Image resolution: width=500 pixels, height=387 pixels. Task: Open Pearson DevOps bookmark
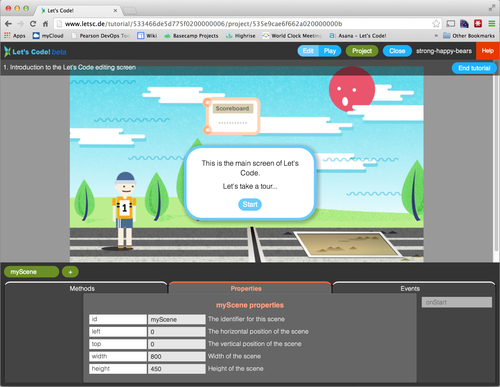(x=101, y=36)
